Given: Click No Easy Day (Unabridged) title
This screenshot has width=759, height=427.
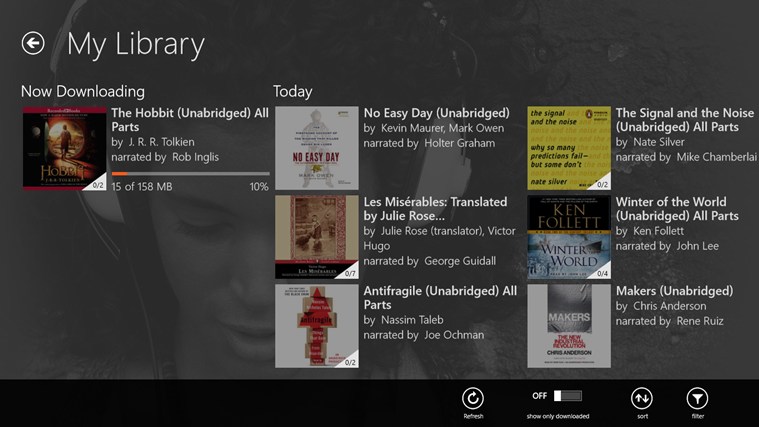Looking at the screenshot, I should 436,113.
